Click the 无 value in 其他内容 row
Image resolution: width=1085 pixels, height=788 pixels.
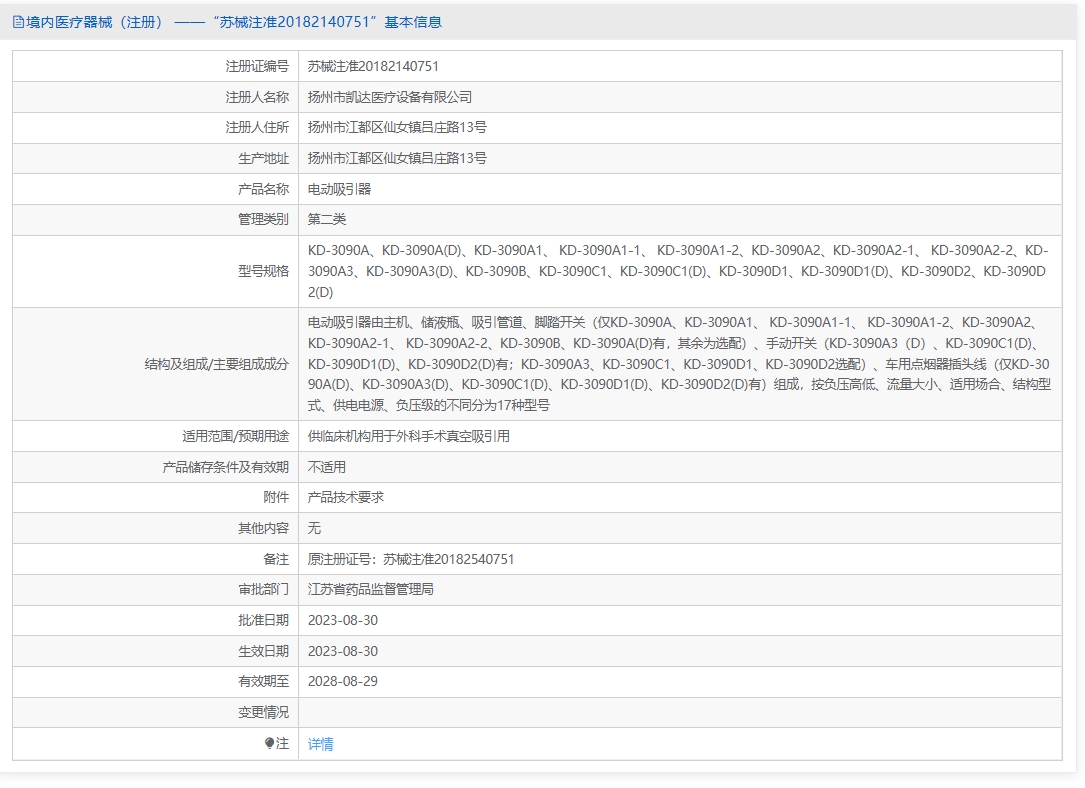tap(314, 529)
